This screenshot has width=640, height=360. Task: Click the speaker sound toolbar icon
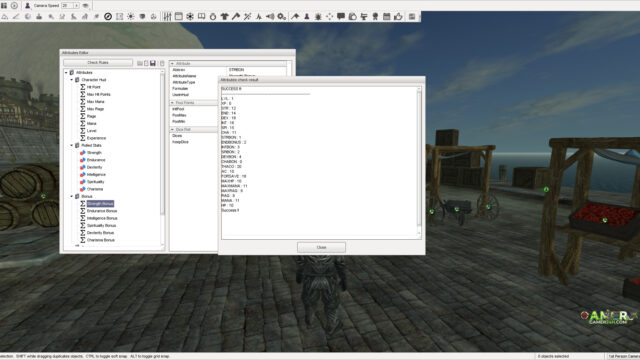coord(270,16)
